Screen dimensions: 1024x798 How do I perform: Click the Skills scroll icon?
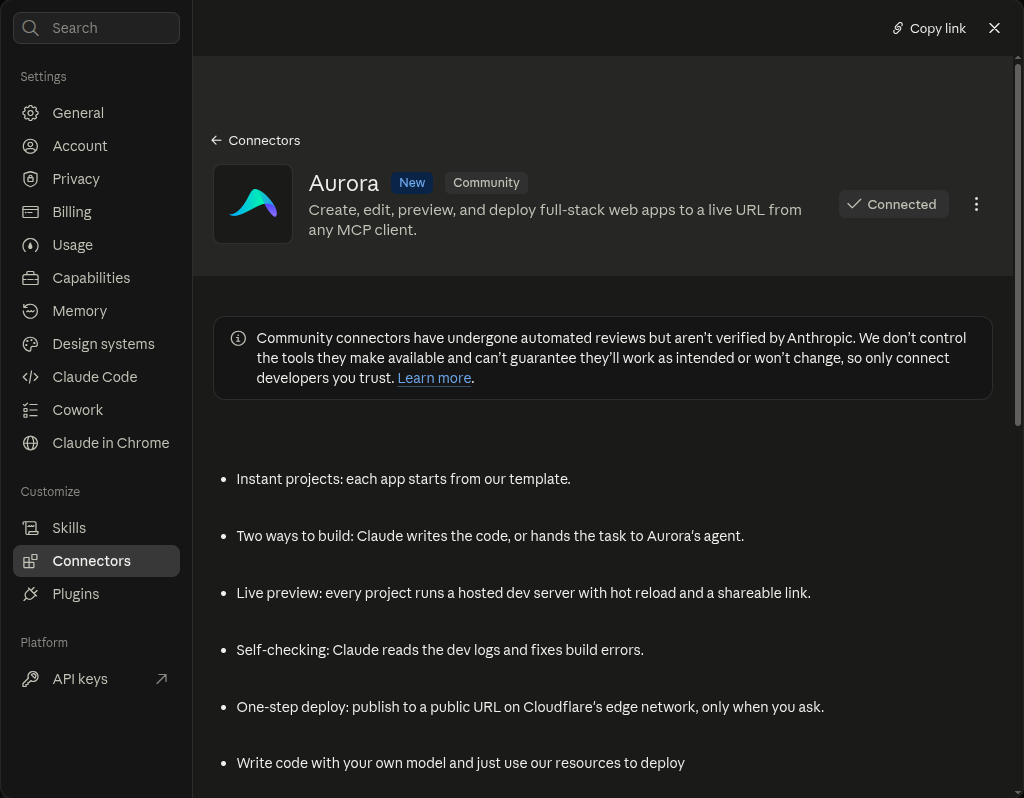pyautogui.click(x=30, y=528)
